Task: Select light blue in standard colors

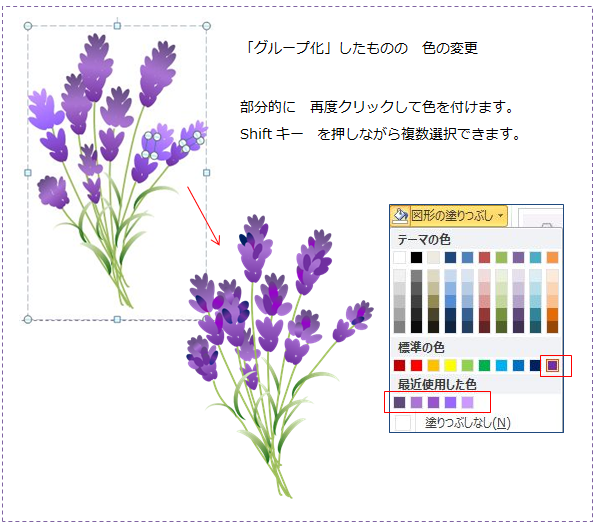Action: (x=501, y=366)
